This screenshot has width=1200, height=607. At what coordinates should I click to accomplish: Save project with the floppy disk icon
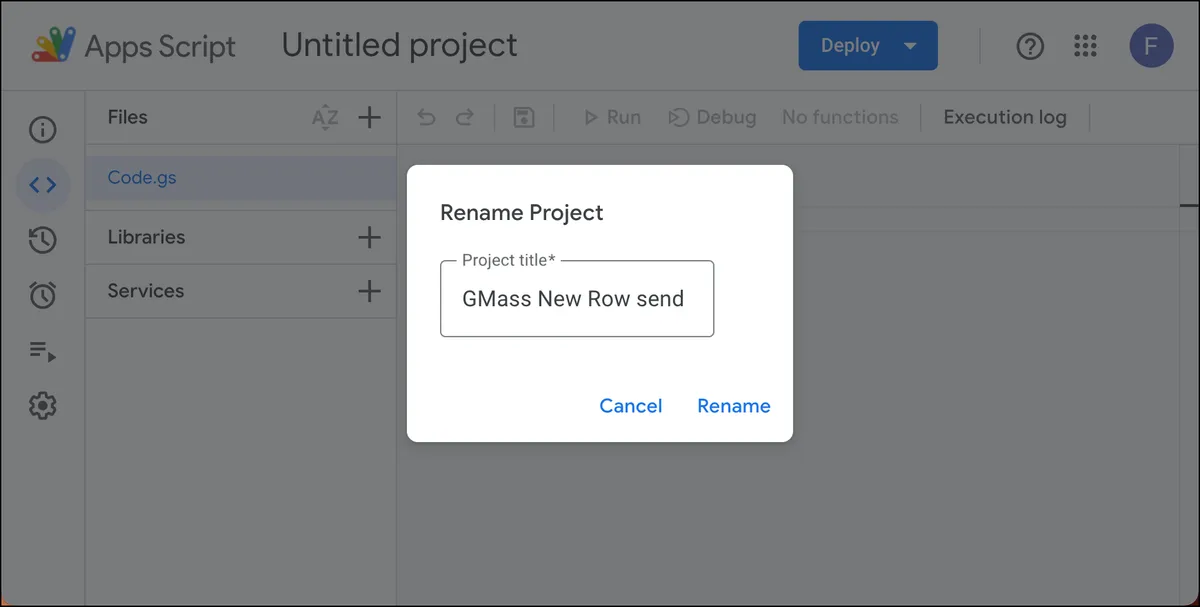[524, 117]
